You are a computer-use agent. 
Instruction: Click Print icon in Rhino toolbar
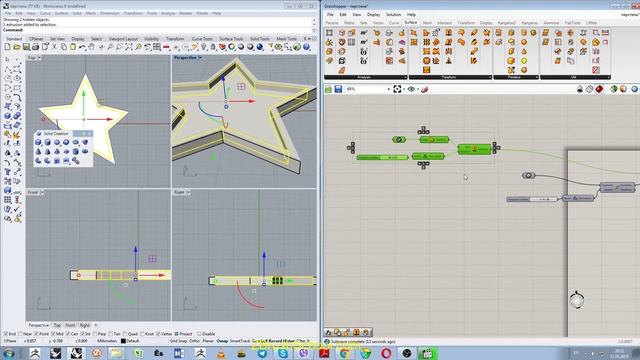(36, 47)
